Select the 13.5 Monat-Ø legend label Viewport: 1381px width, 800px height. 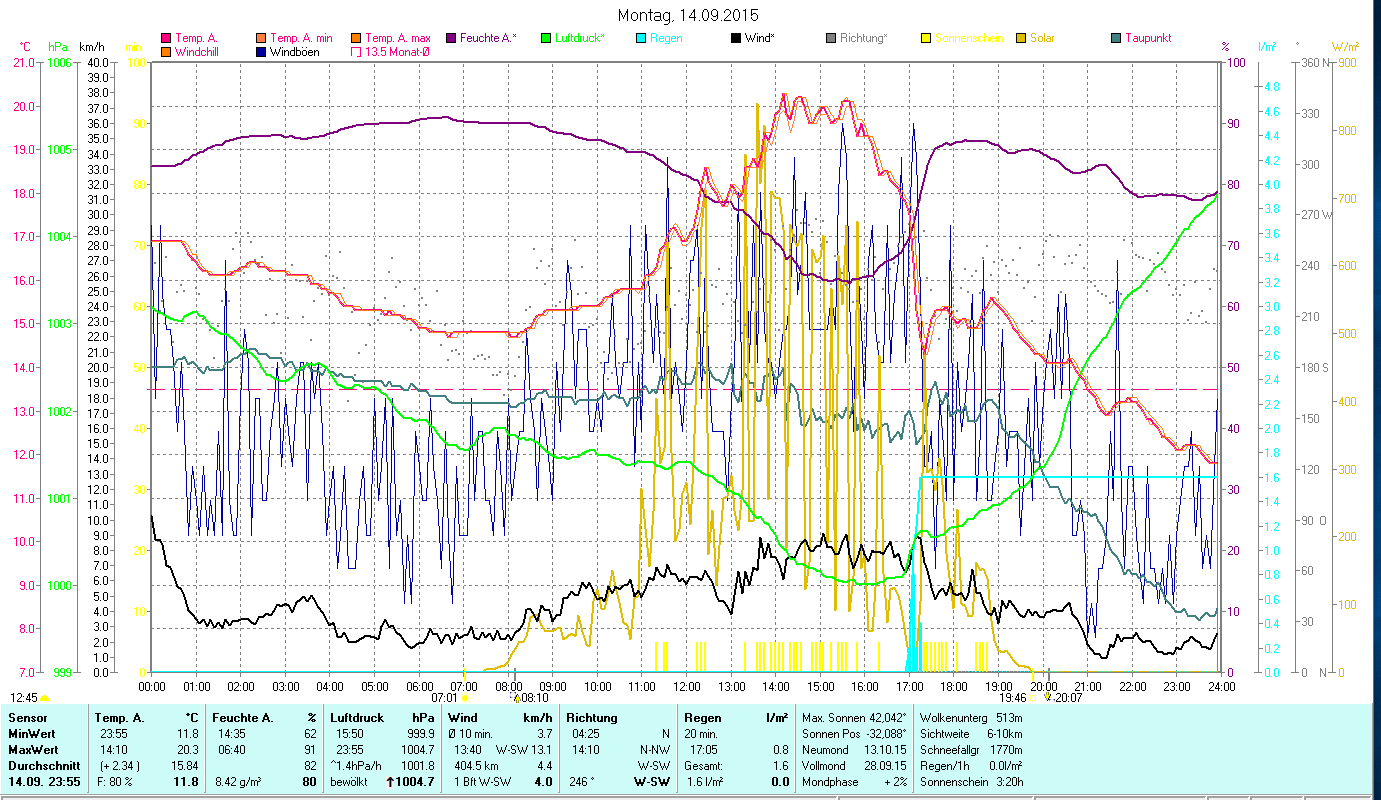point(397,52)
